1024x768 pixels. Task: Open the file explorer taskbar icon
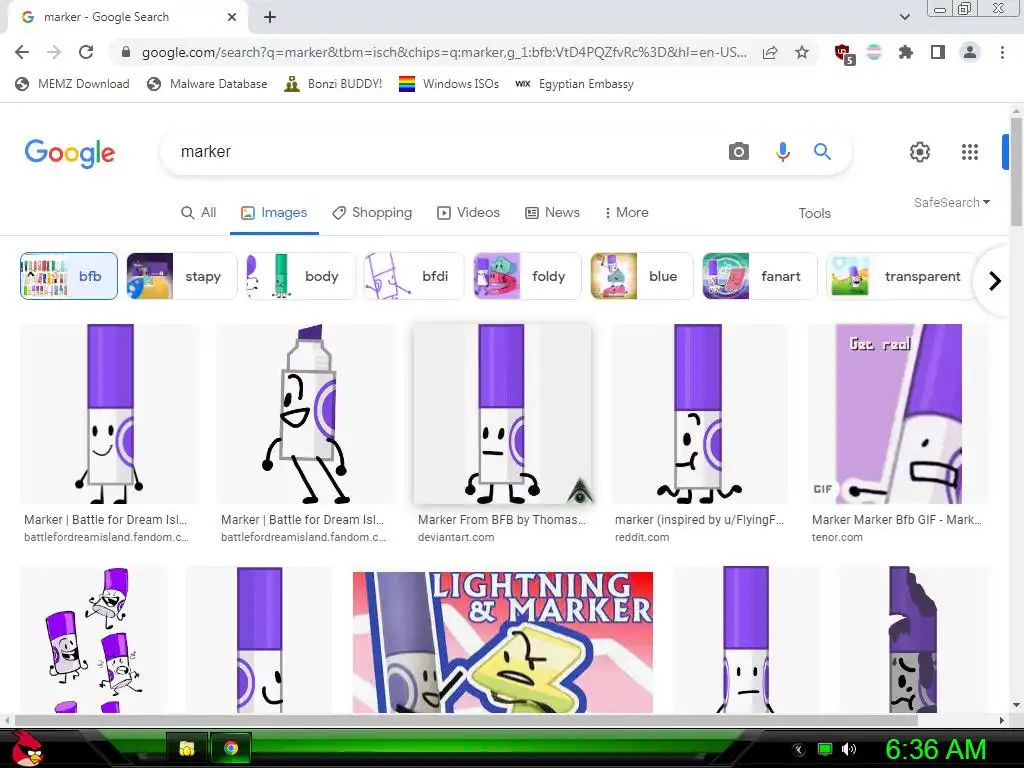pyautogui.click(x=187, y=748)
